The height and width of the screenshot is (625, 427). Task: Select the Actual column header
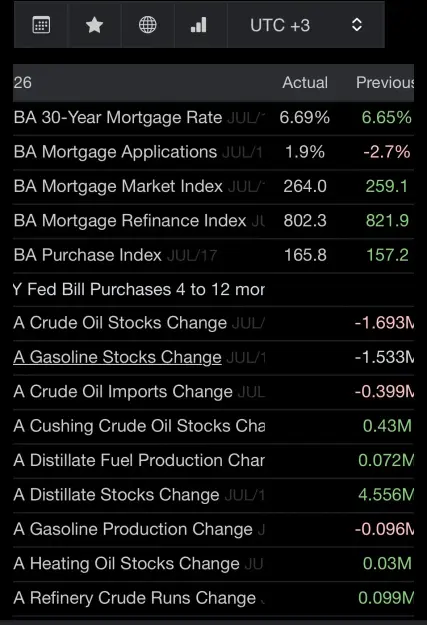coord(305,83)
